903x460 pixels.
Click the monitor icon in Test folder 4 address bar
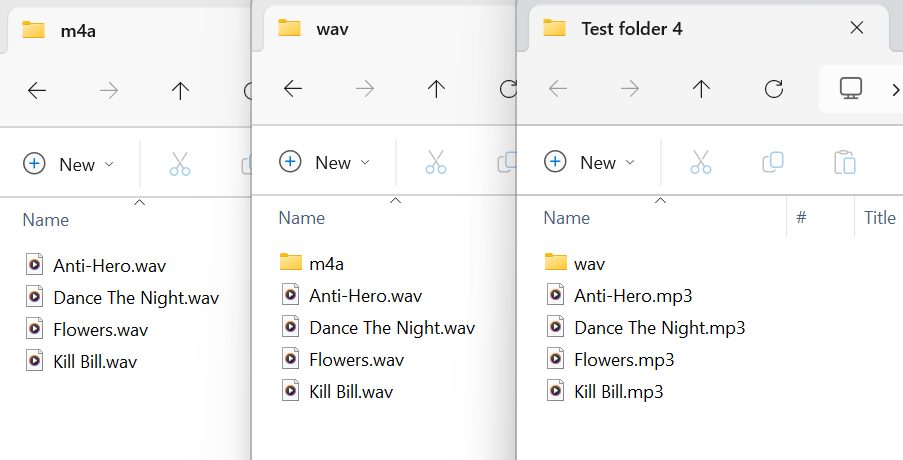[851, 89]
